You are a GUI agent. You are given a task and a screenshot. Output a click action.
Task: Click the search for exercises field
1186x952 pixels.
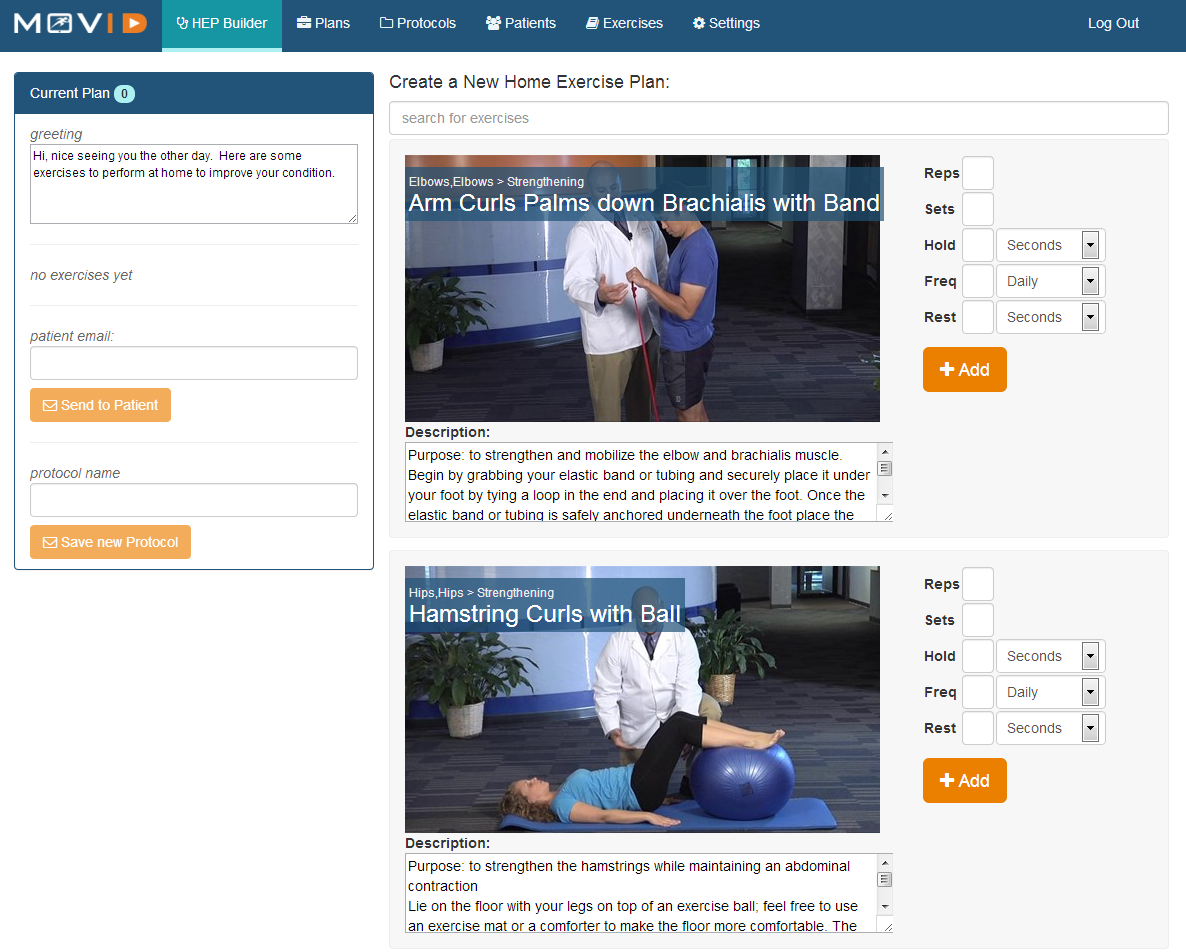tap(778, 118)
